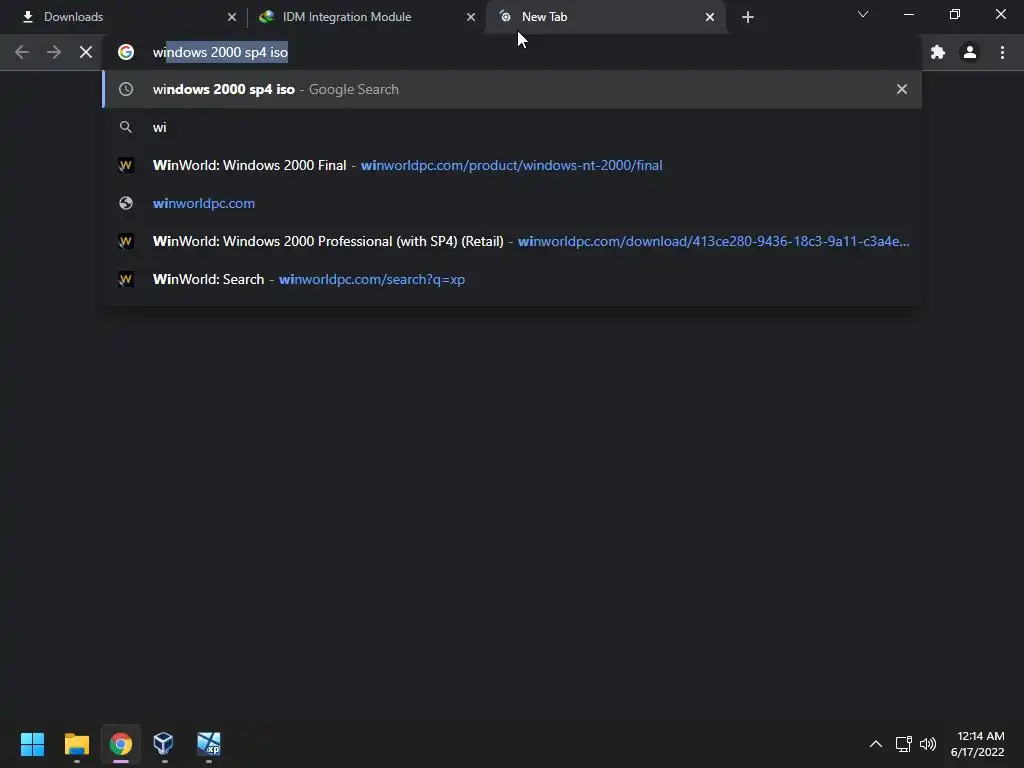The width and height of the screenshot is (1024, 768).
Task: Open File Explorer from the taskbar
Action: tap(77, 744)
